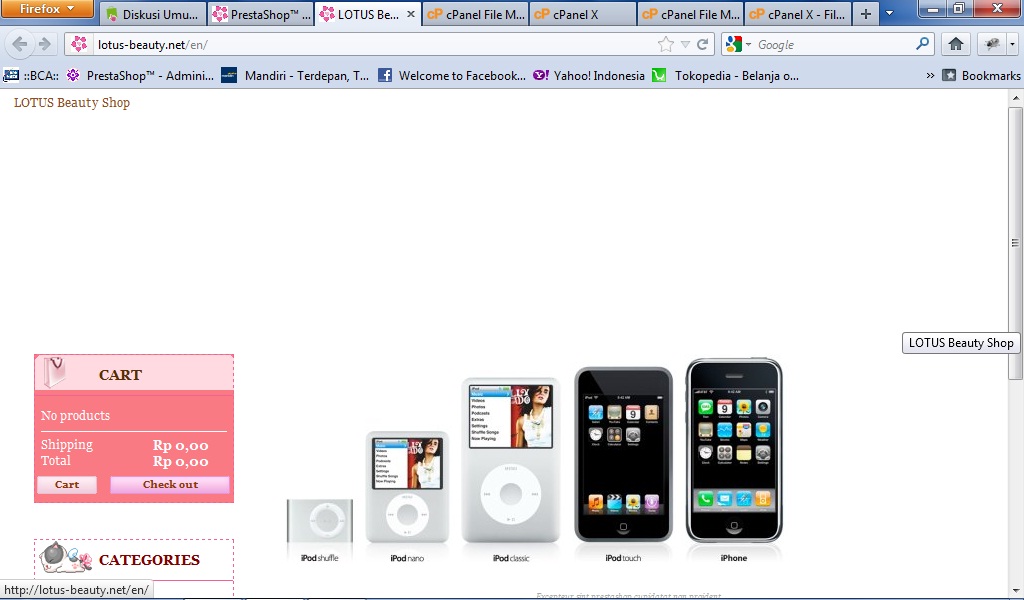The height and width of the screenshot is (600, 1024).
Task: Click the Facebook bookmark icon
Action: coord(385,75)
